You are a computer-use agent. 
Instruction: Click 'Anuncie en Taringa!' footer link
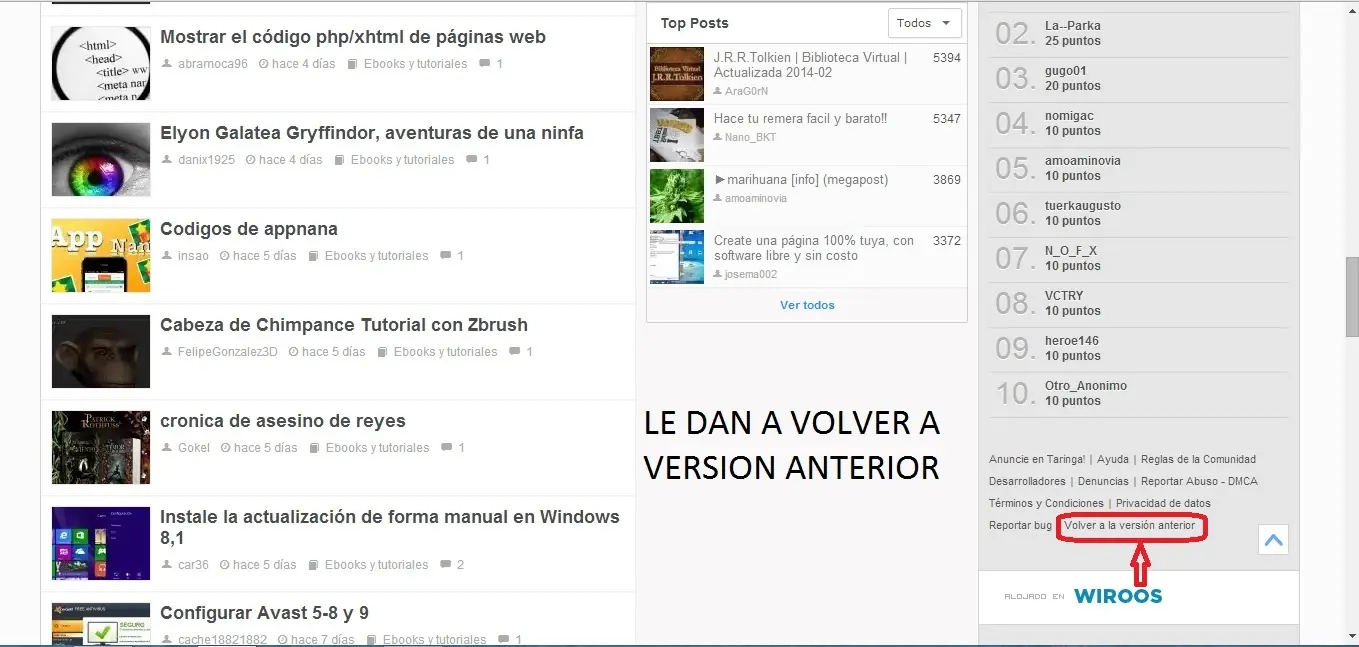1037,460
